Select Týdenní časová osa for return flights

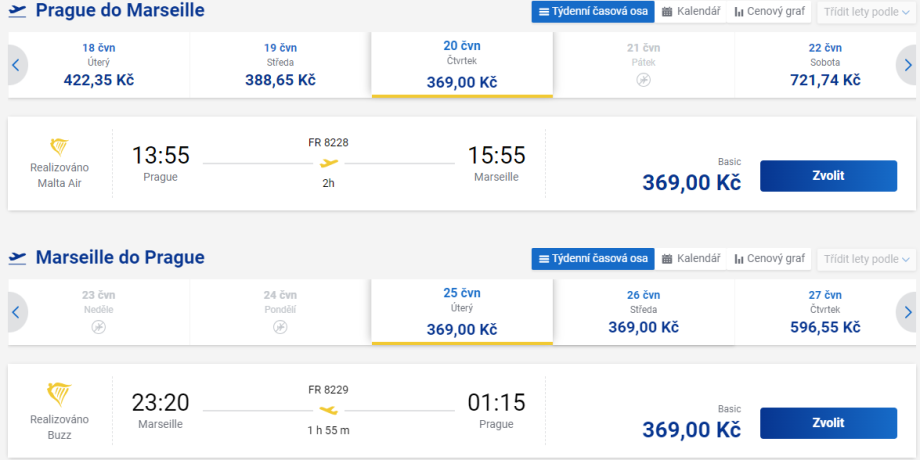(593, 259)
